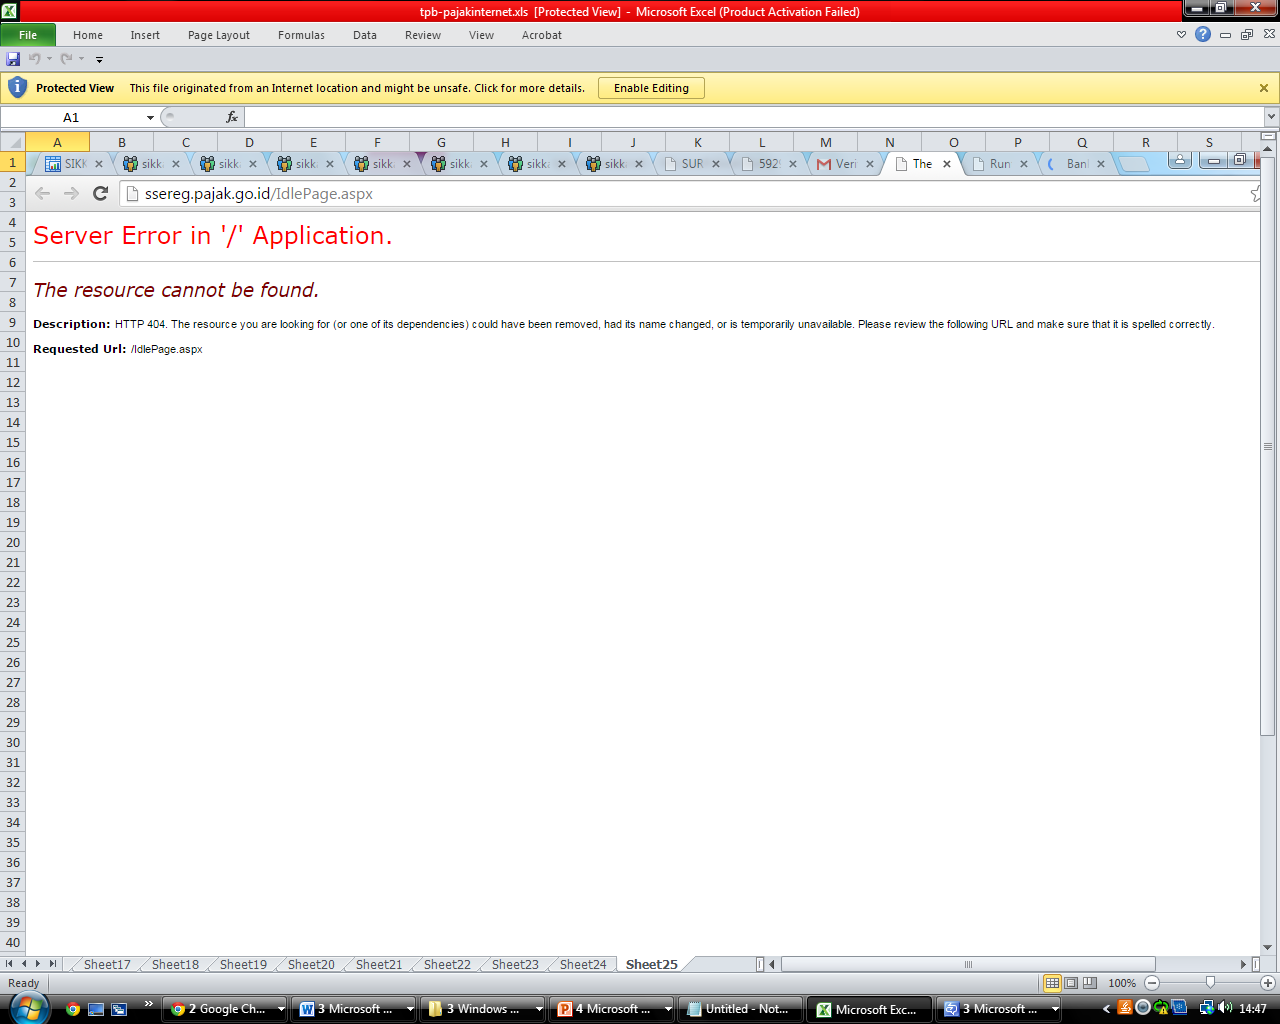Viewport: 1280px width, 1024px height.
Task: Click the 100% zoom level button
Action: (x=1122, y=983)
